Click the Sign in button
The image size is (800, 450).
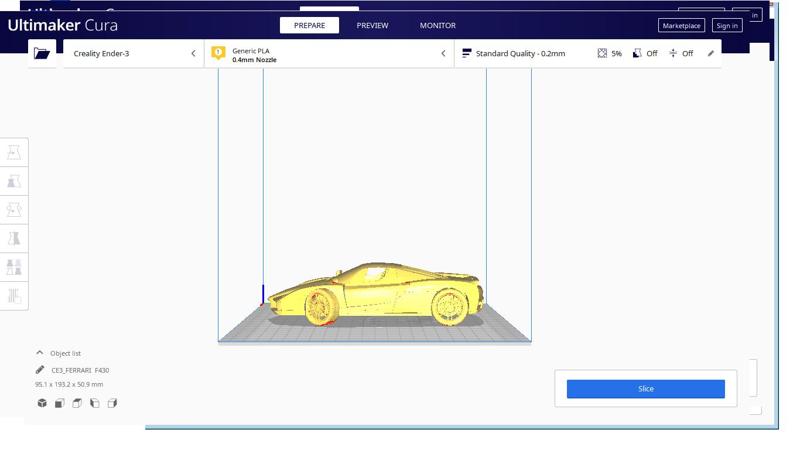[727, 26]
